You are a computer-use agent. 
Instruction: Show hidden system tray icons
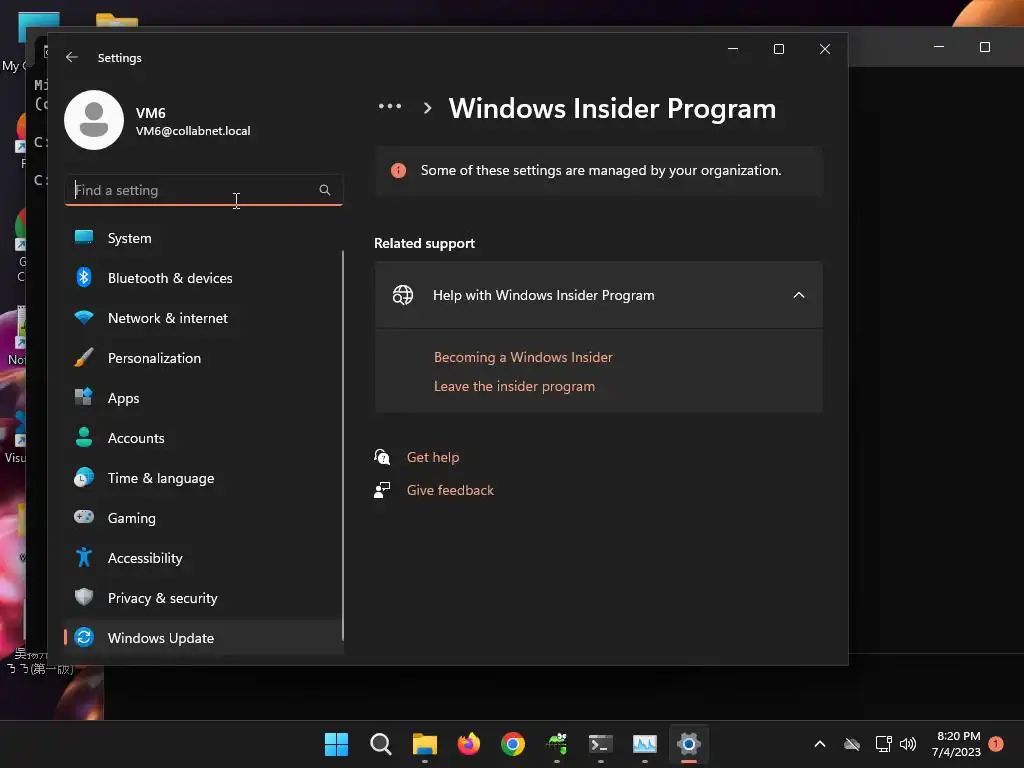click(x=820, y=744)
